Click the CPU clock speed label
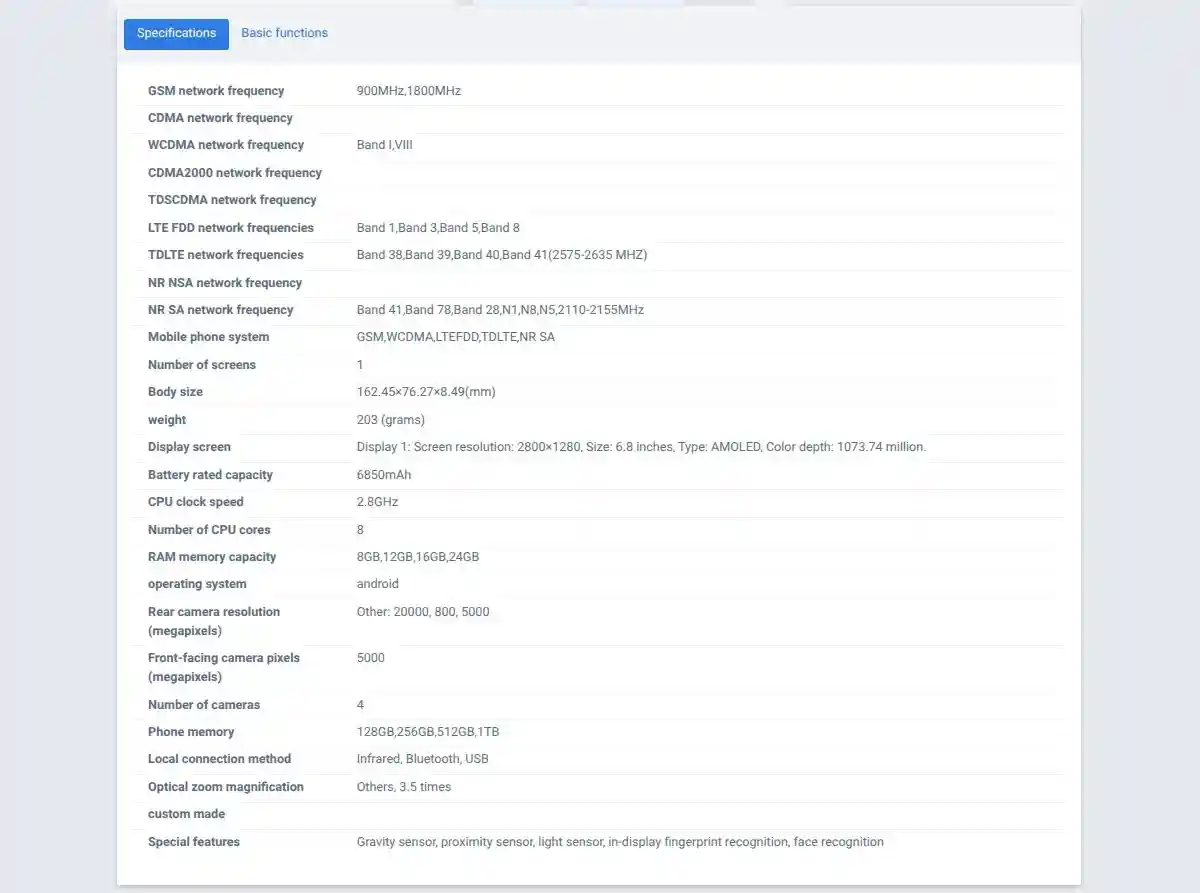Viewport: 1200px width, 893px height. tap(196, 502)
